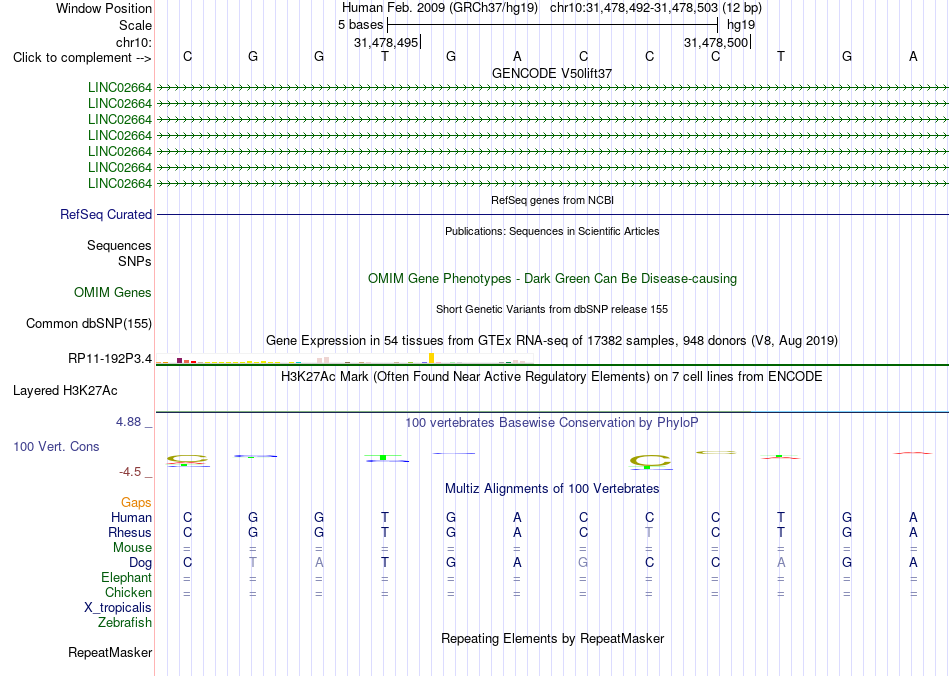Click the '5 bases' scale bar label
Viewport: 950px width, 676px height.
pyautogui.click(x=360, y=25)
